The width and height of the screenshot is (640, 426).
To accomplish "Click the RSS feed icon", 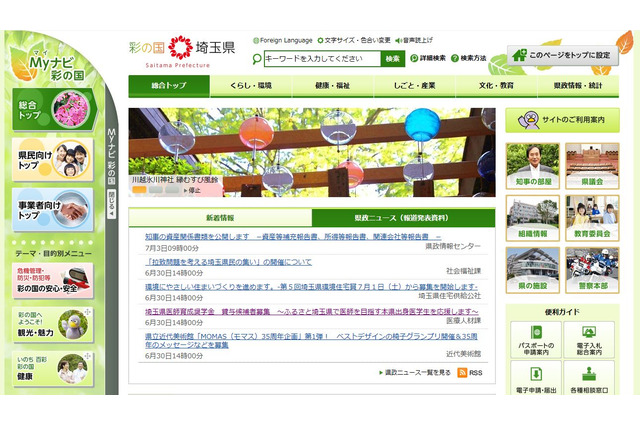I will pos(462,373).
